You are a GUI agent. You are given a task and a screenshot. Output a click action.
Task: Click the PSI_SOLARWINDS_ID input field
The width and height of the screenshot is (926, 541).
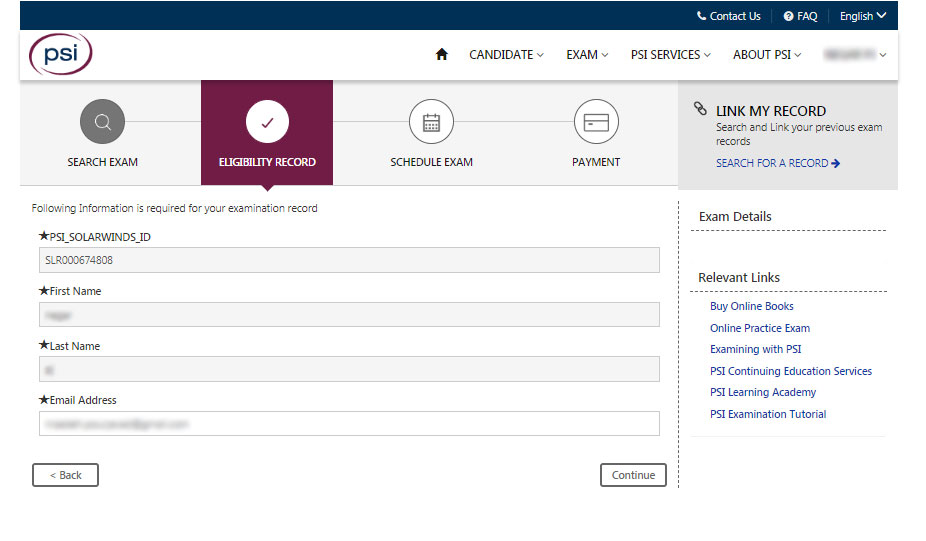[349, 260]
